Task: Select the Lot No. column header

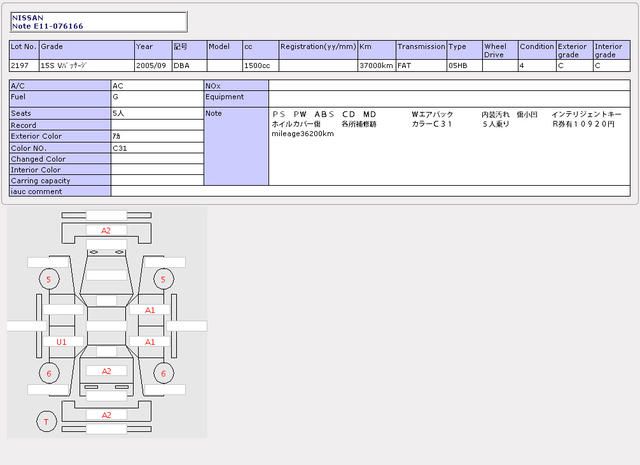Action: click(x=24, y=50)
